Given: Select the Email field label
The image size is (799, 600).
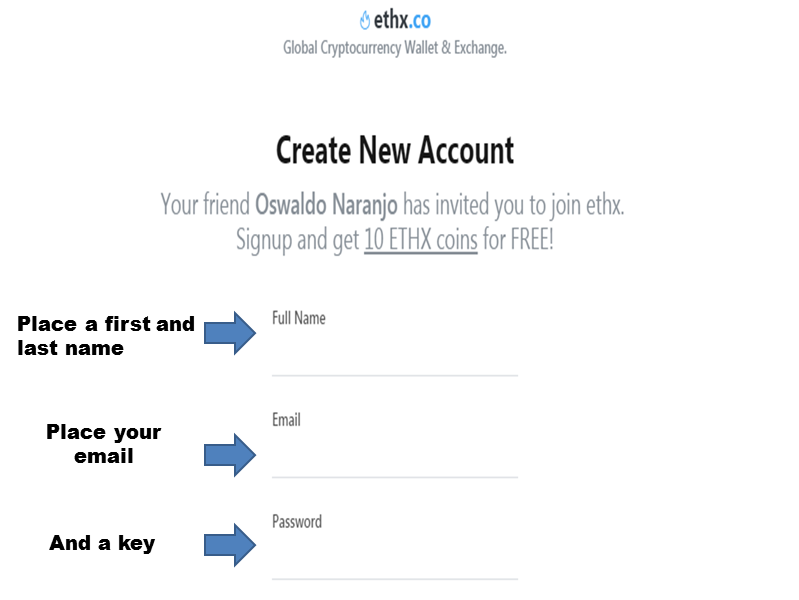Looking at the screenshot, I should 286,420.
